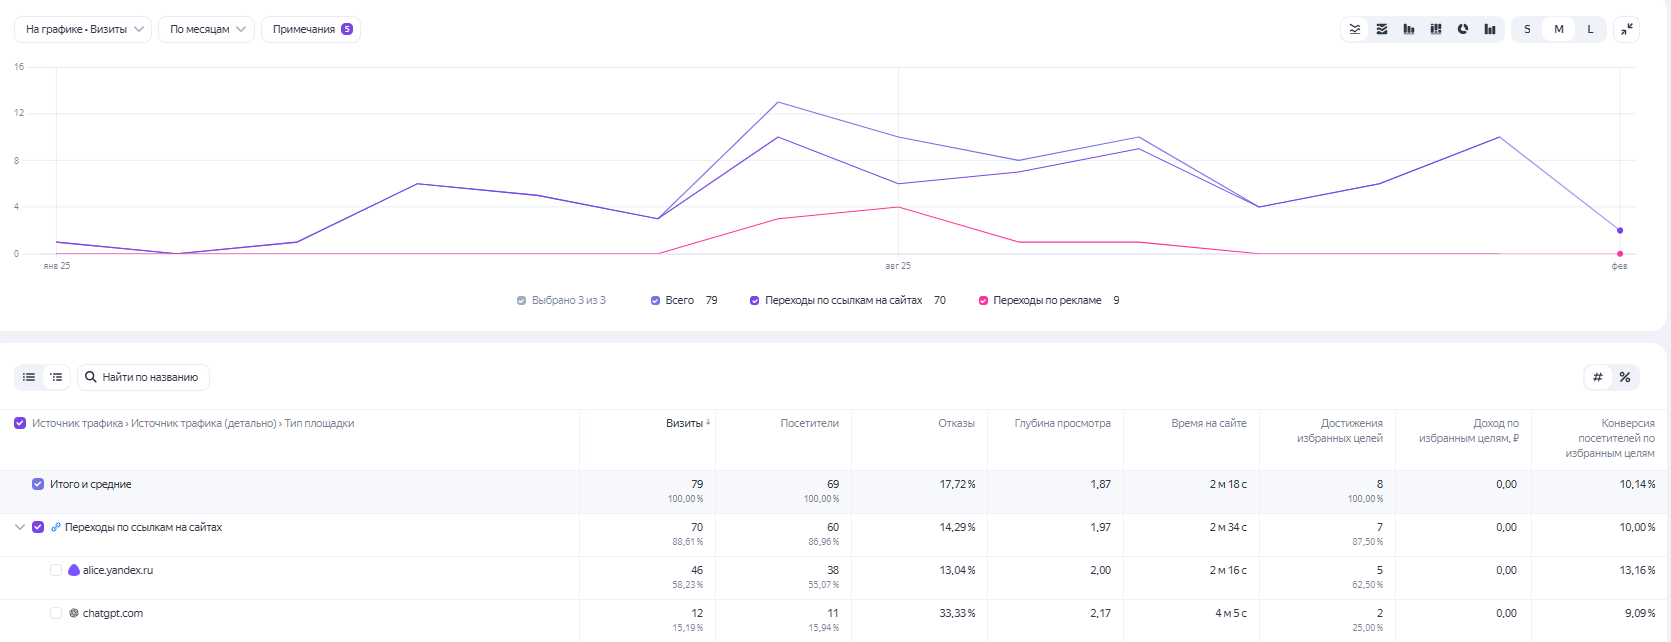Screen dimensions: 1671x642
Task: Tick the chatgpt.com row checkbox
Action: pyautogui.click(x=56, y=613)
